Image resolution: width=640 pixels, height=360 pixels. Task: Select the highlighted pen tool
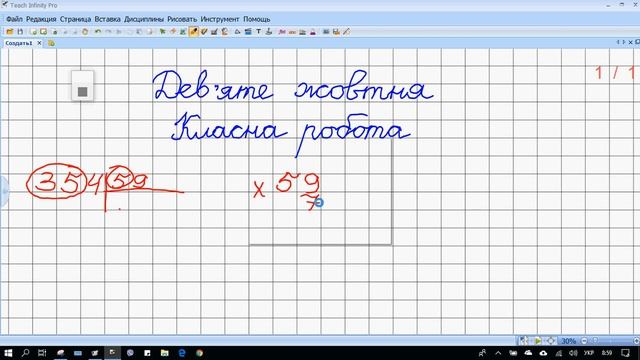click(194, 31)
